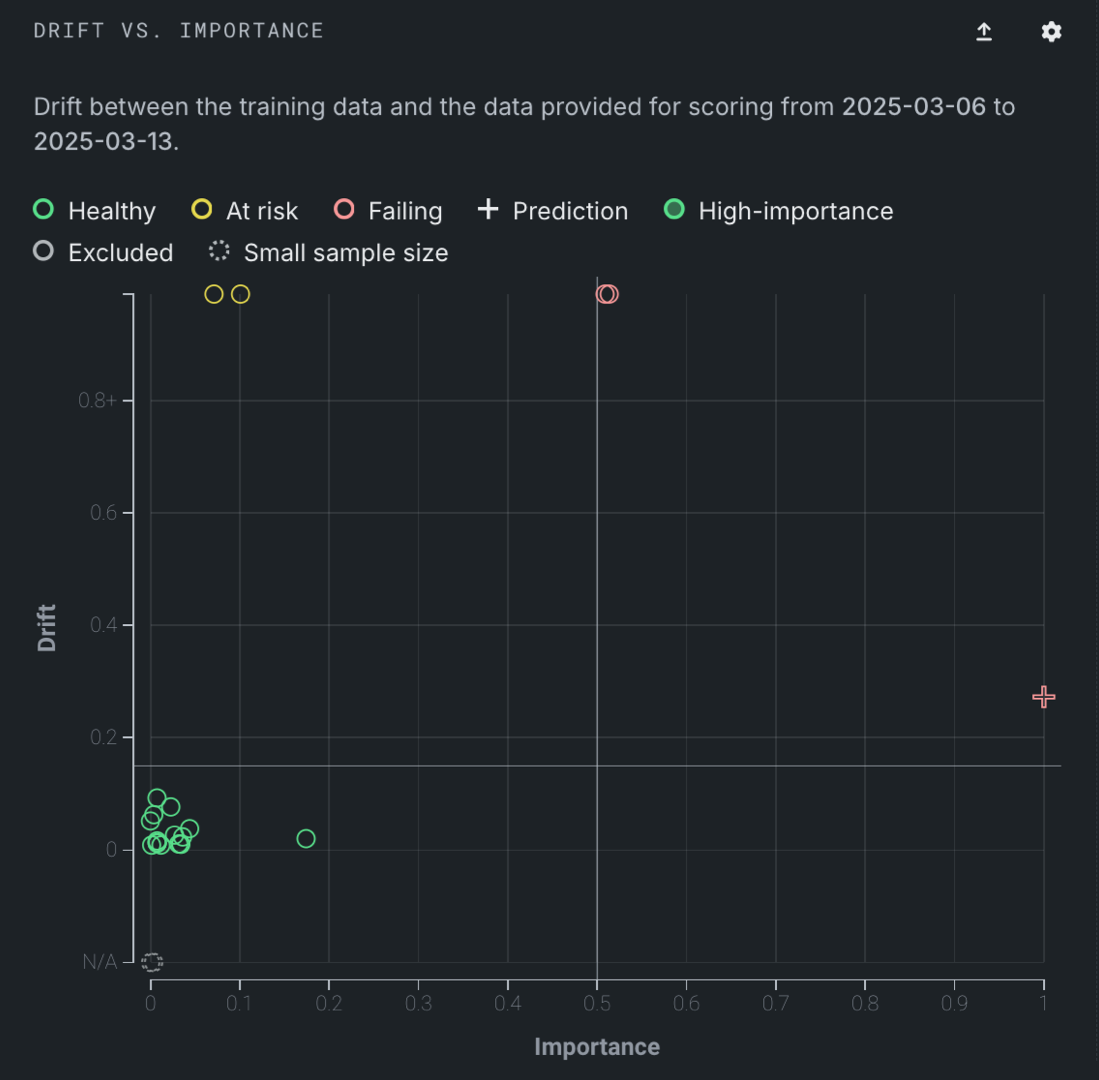Select the isolated green point near importance 0.18
Screen dimensions: 1099x1080
click(x=306, y=838)
